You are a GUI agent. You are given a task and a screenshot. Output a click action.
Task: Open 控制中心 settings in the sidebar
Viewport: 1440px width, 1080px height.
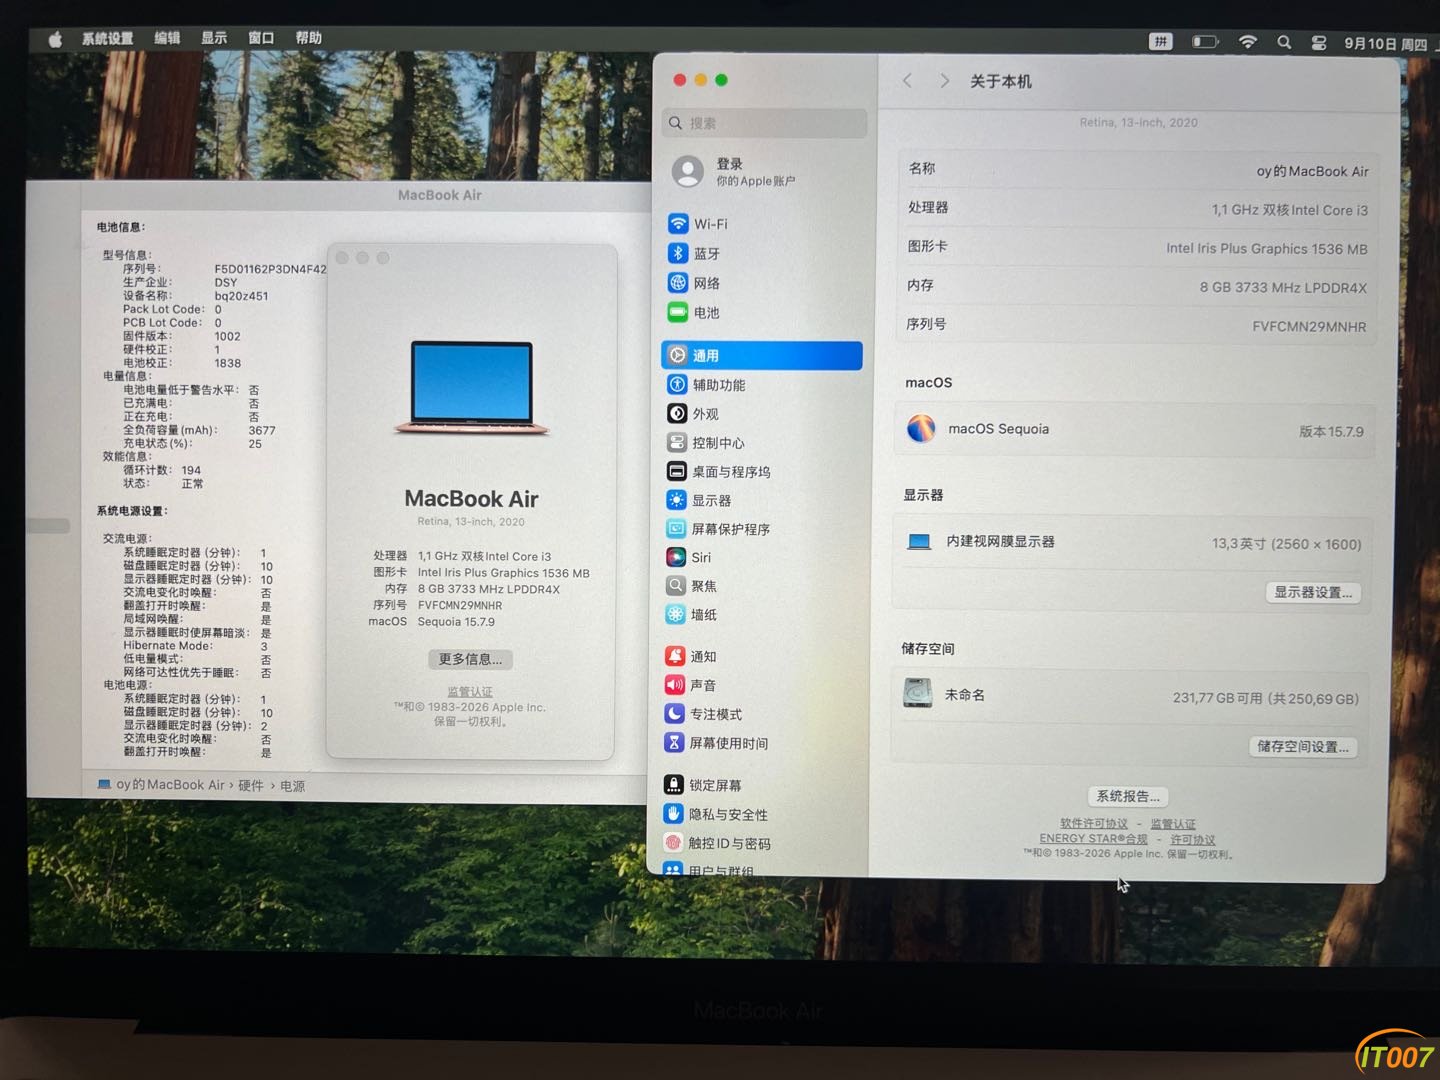point(762,443)
